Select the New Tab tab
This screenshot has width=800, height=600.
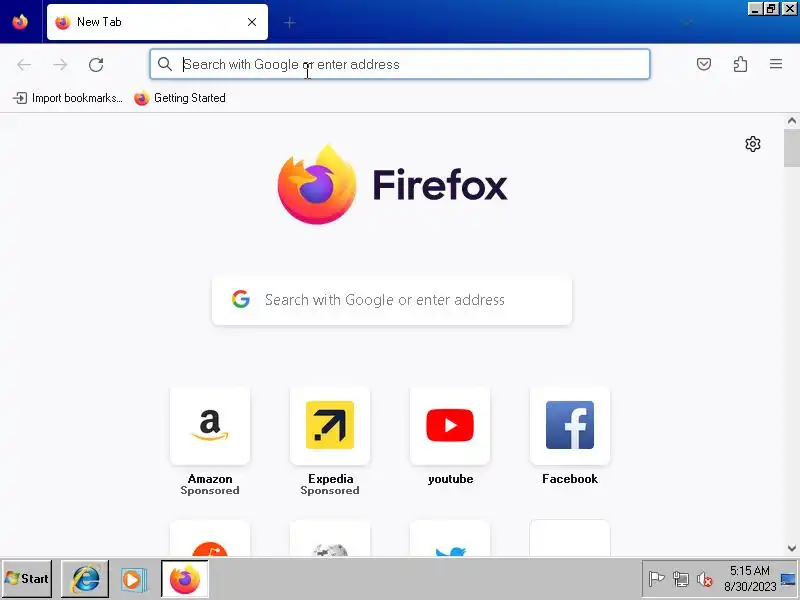[x=157, y=22]
